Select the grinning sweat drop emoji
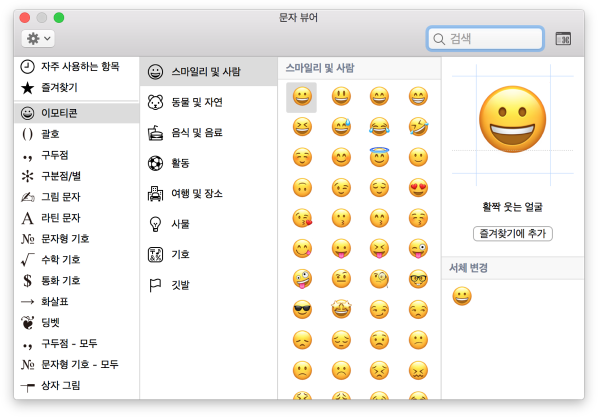The height and width of the screenshot is (417, 598). coord(341,127)
